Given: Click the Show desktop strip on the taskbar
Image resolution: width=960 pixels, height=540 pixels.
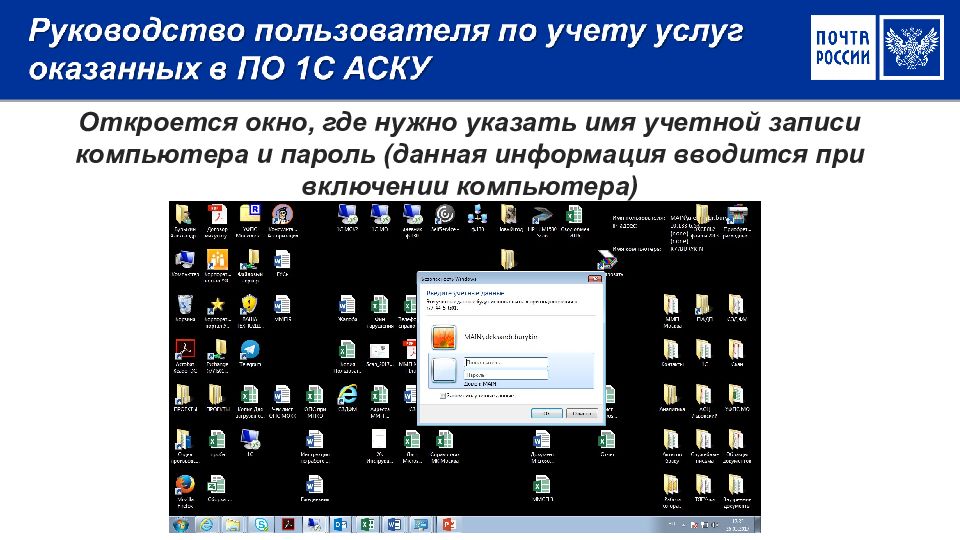Looking at the screenshot, I should [x=757, y=525].
